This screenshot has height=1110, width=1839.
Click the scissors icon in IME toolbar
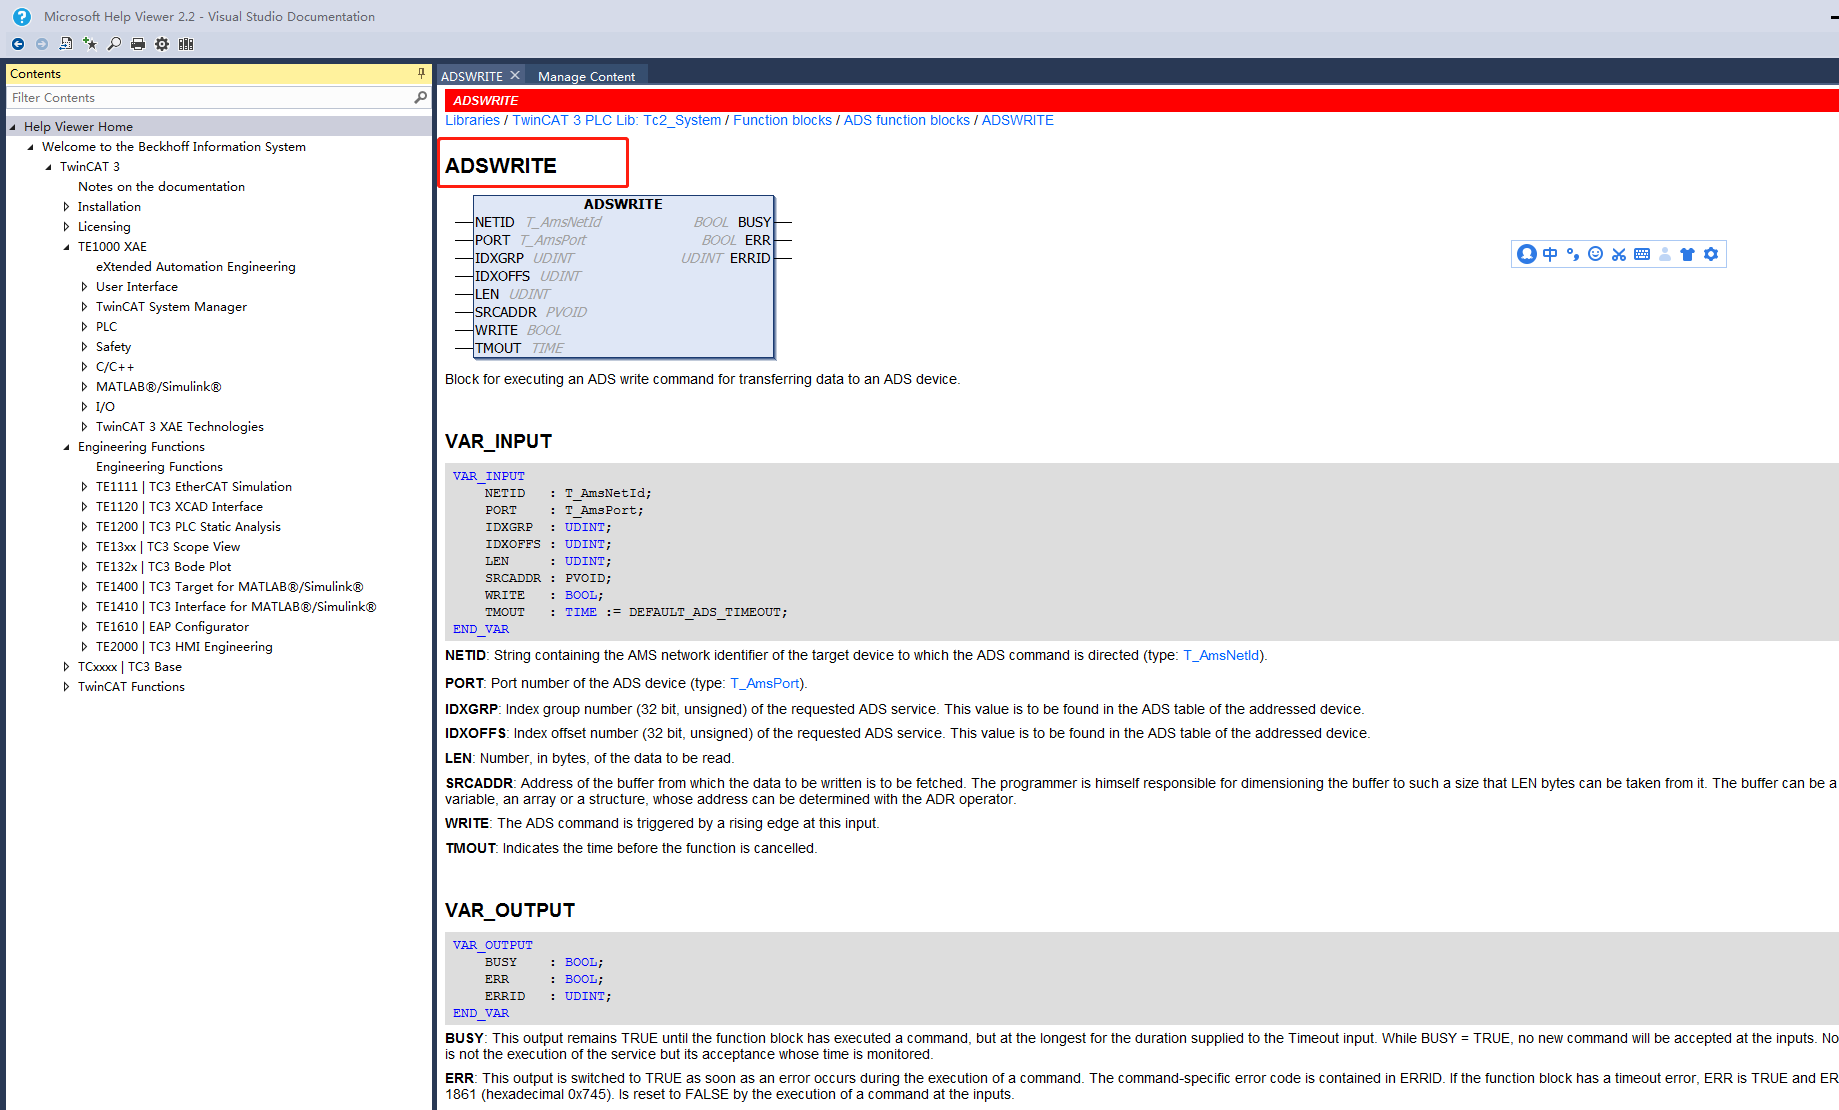(x=1619, y=255)
